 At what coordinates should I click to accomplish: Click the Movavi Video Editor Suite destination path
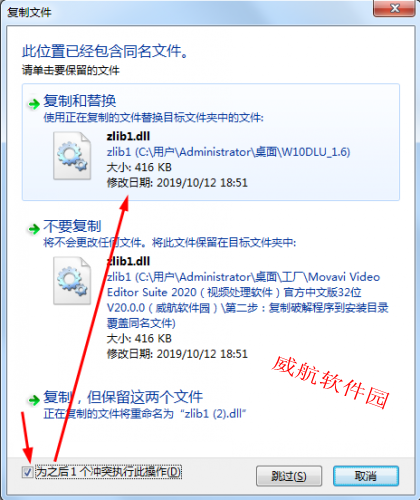tap(247, 300)
